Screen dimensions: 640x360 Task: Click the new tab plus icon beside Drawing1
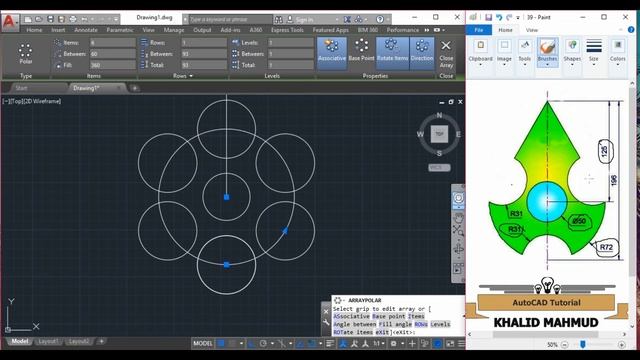tap(134, 88)
